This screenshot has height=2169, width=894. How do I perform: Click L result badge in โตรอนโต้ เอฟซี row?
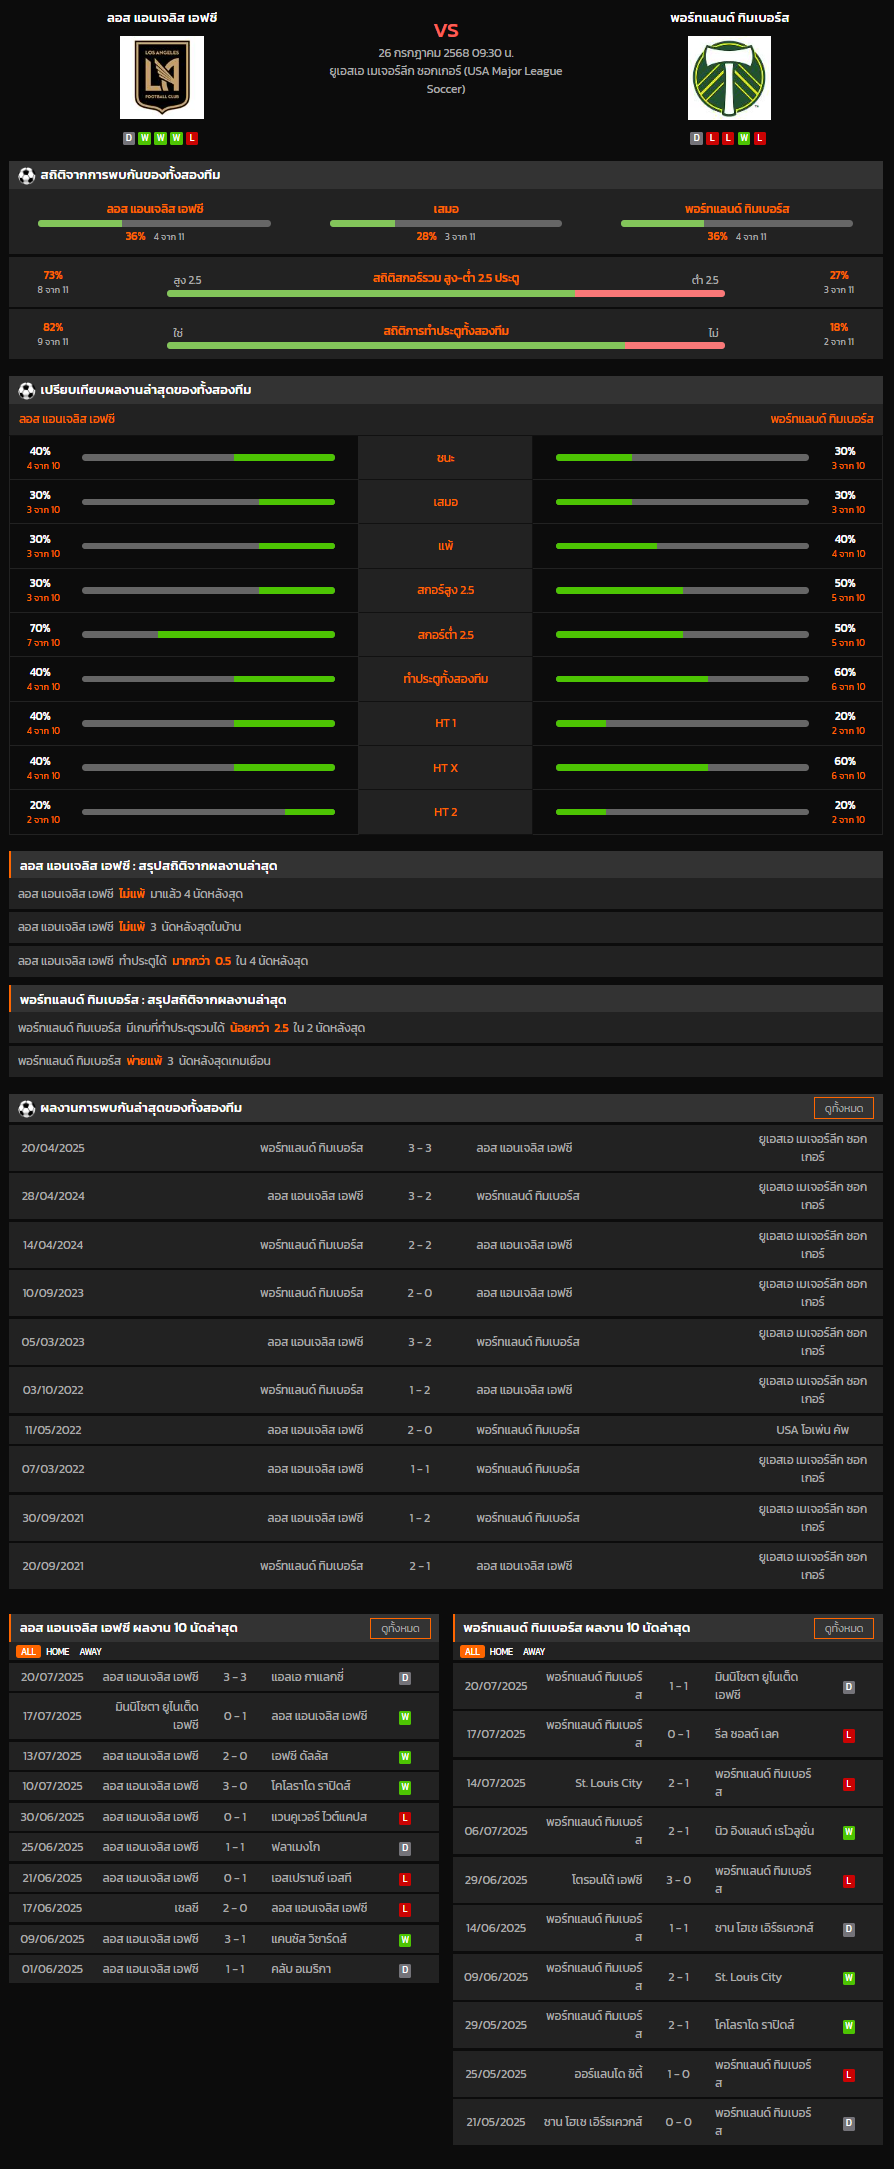[849, 1881]
